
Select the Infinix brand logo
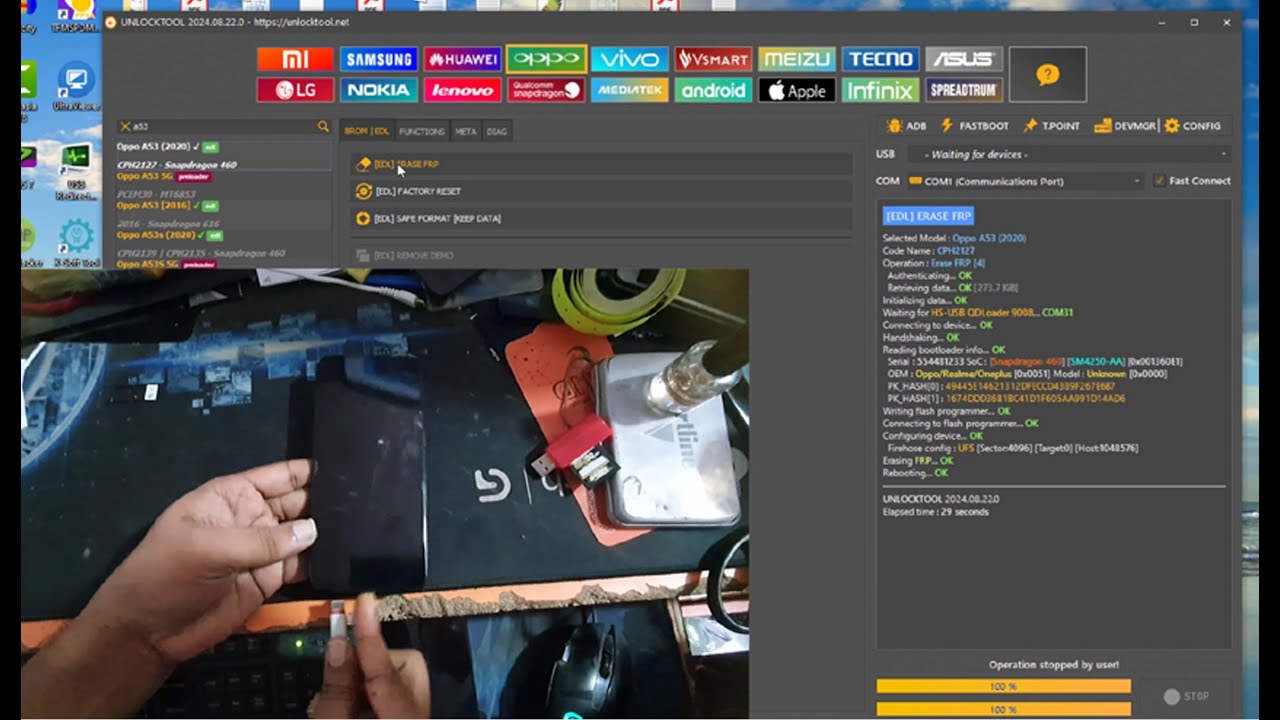pyautogui.click(x=880, y=90)
